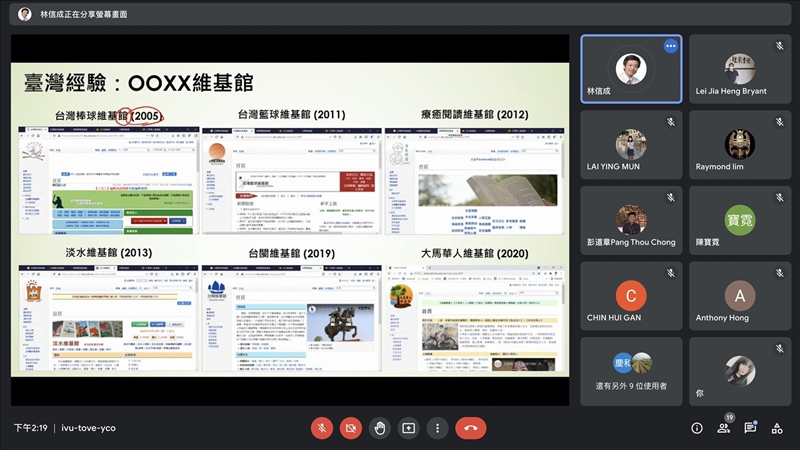Raise hand in the meeting
Screen dimensions: 800x450
coord(380,428)
